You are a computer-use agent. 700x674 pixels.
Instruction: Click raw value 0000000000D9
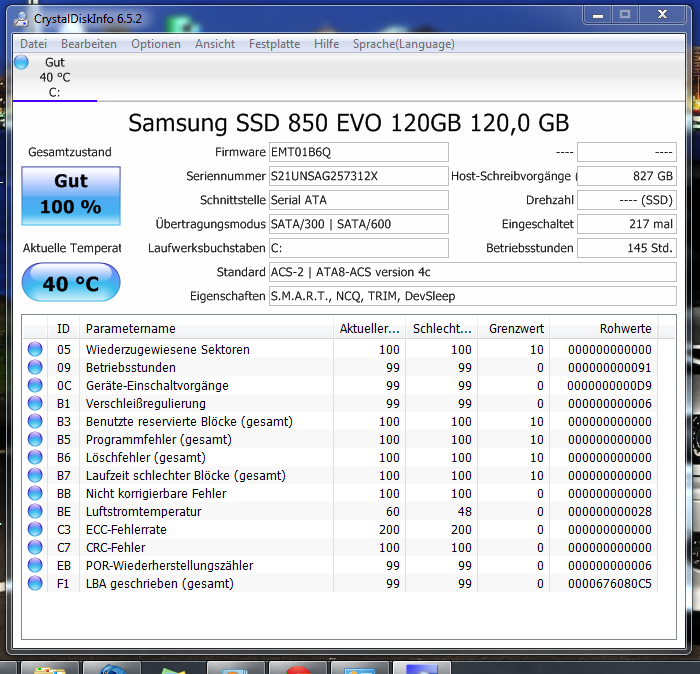[610, 386]
